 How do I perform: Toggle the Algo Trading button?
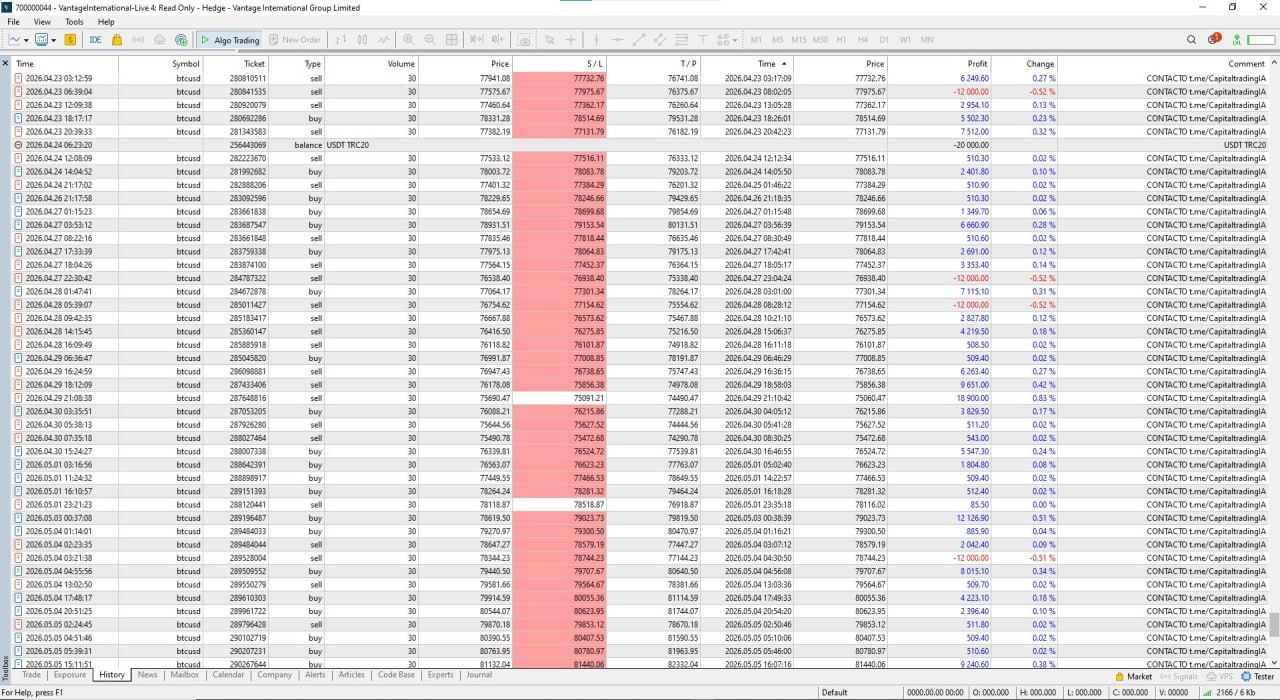[230, 40]
